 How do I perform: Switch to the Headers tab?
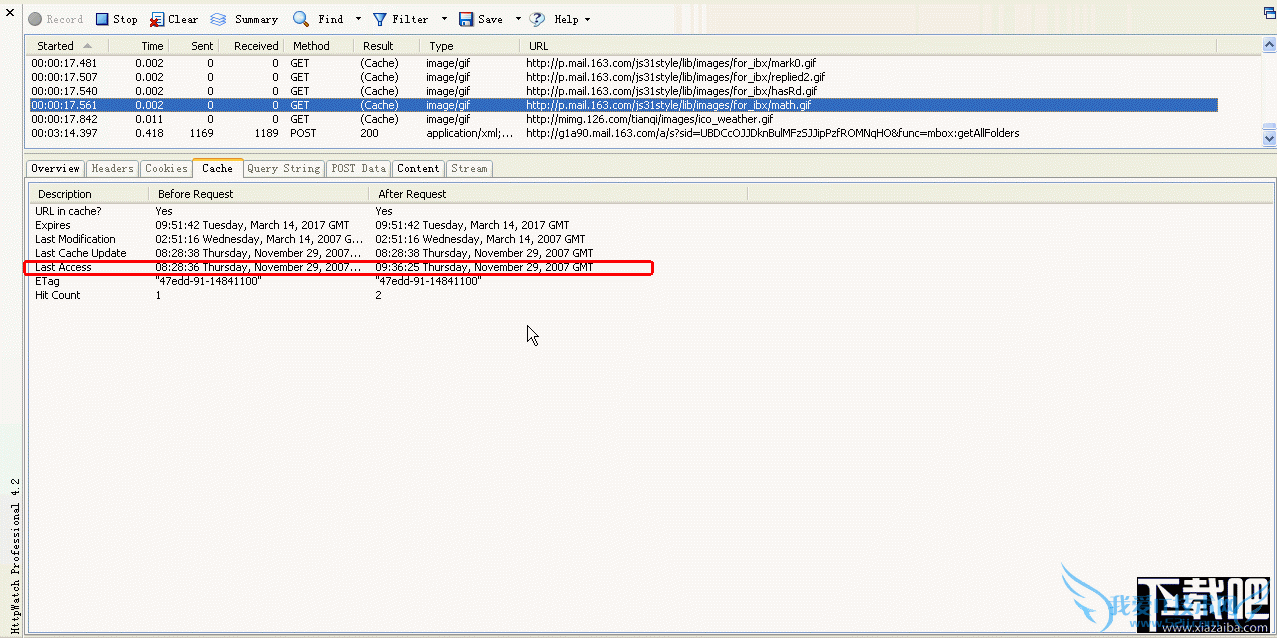pos(112,168)
